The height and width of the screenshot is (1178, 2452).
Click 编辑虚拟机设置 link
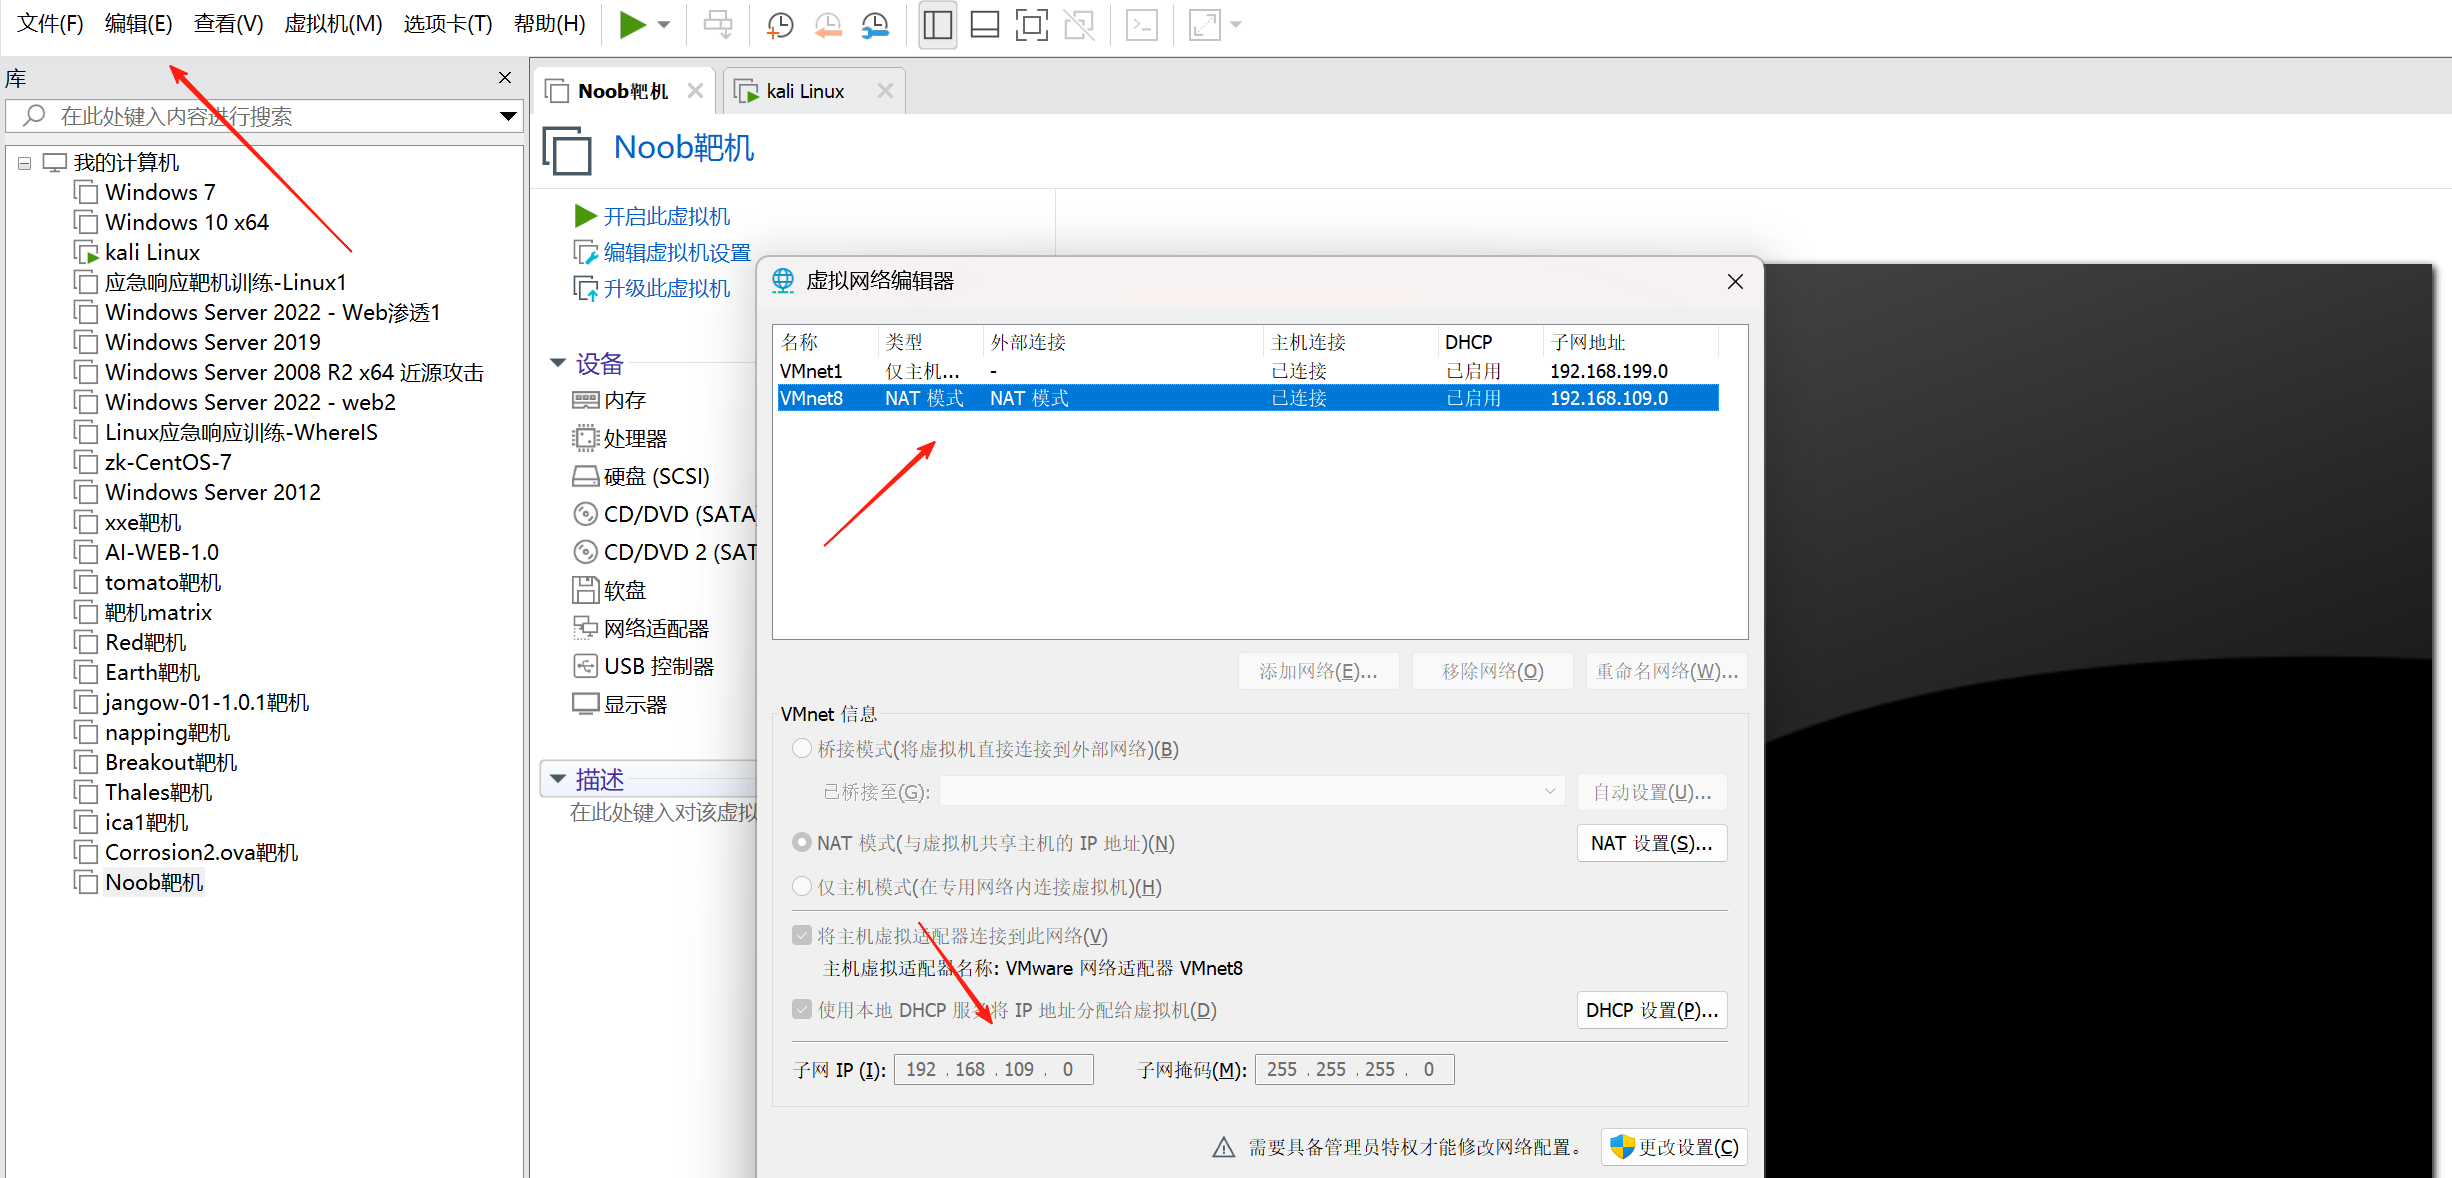pos(677,252)
